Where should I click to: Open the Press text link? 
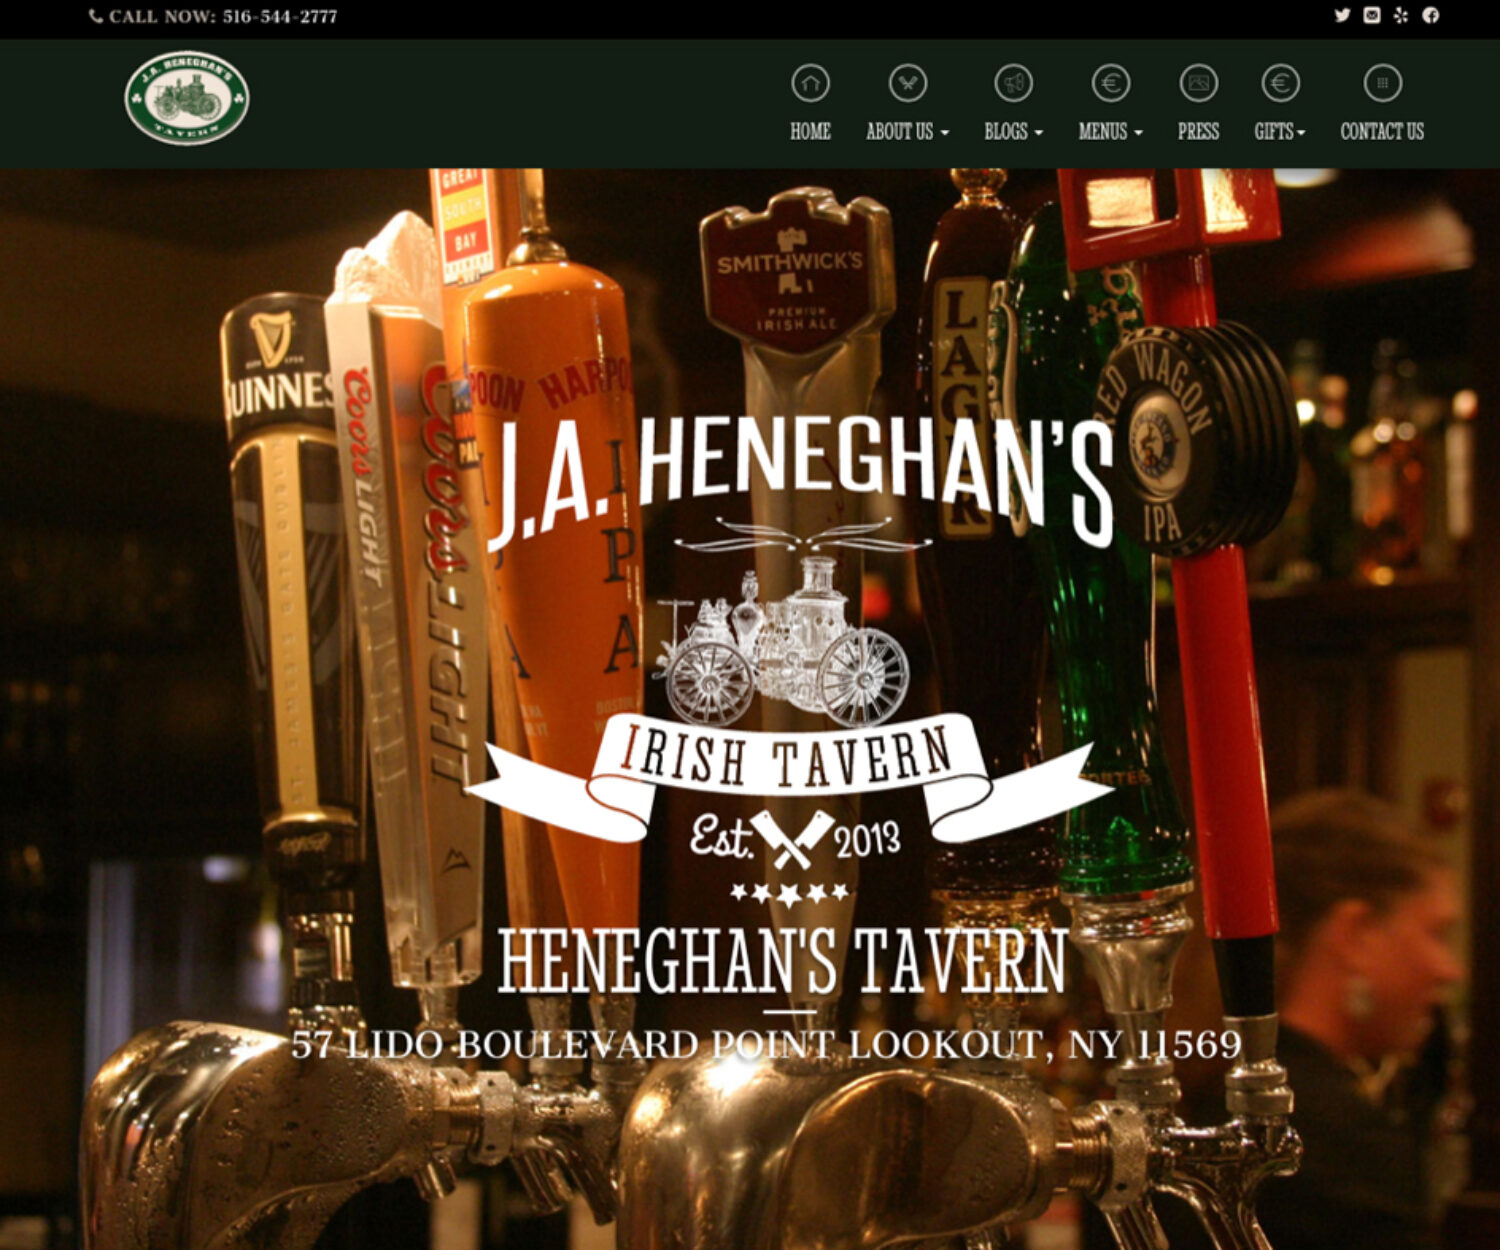[1198, 132]
